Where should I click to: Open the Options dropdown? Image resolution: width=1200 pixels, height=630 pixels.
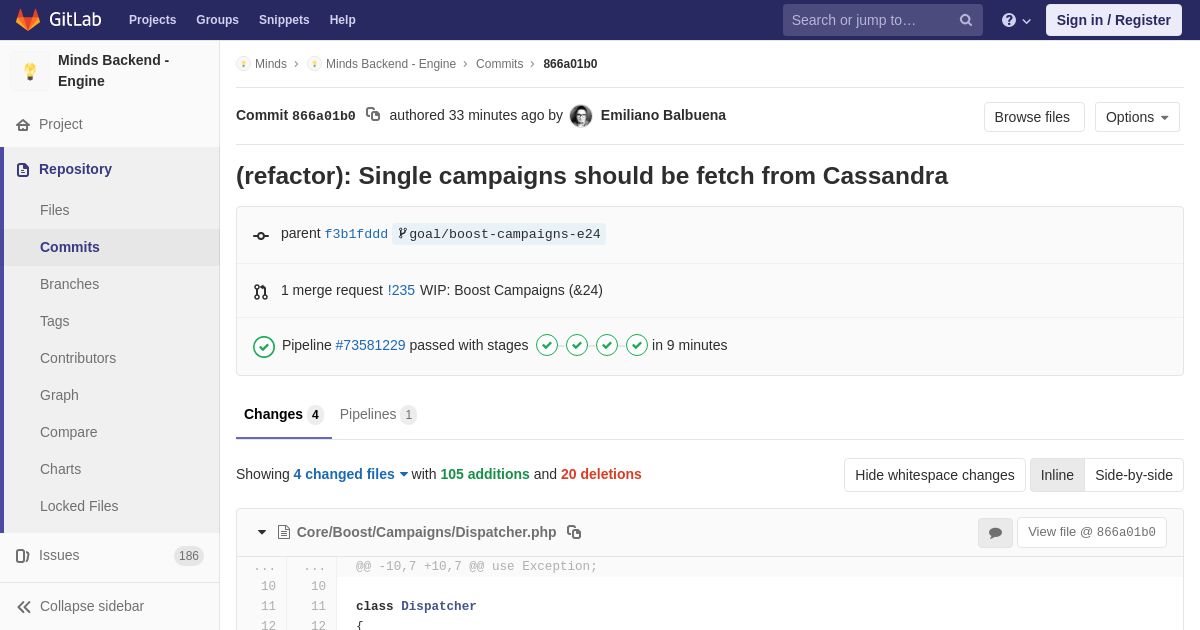click(x=1137, y=117)
